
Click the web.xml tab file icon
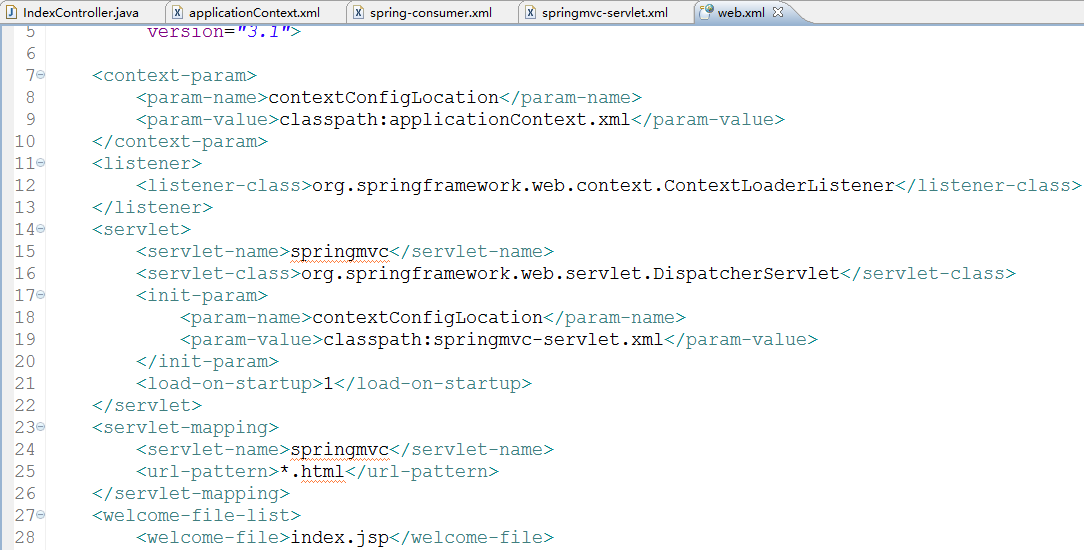pos(706,12)
